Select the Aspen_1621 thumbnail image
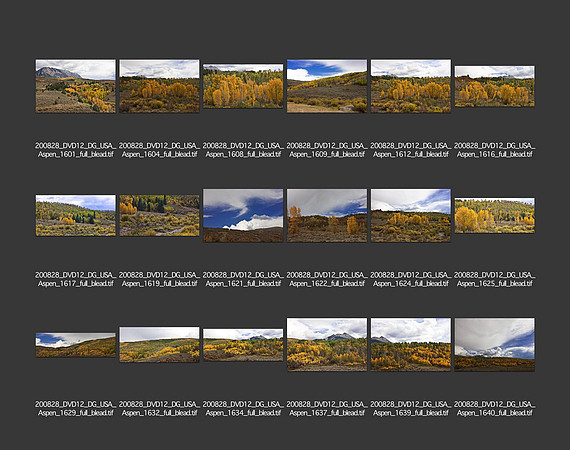The width and height of the screenshot is (570, 450). (243, 216)
